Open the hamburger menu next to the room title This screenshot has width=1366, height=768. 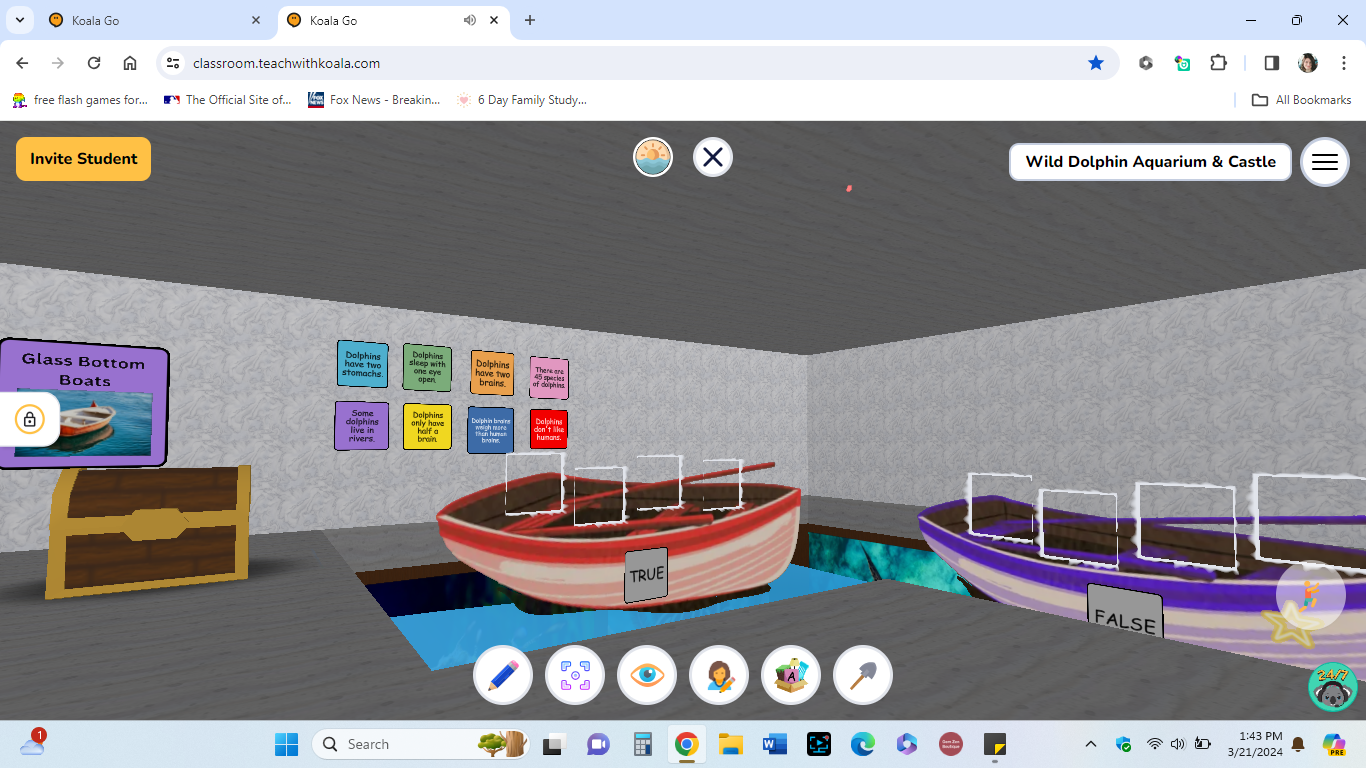(x=1324, y=161)
